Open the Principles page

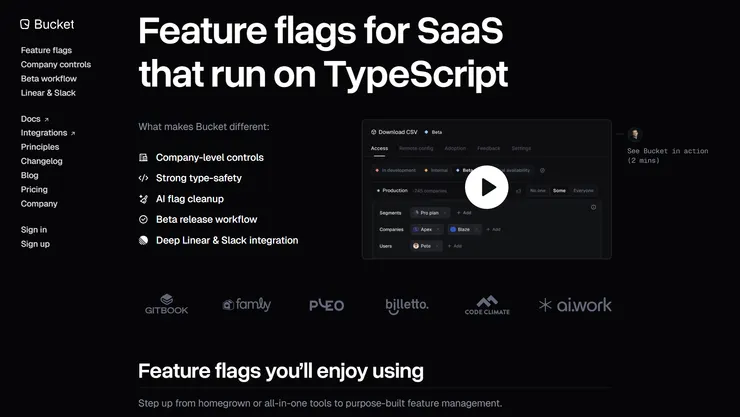(40, 147)
